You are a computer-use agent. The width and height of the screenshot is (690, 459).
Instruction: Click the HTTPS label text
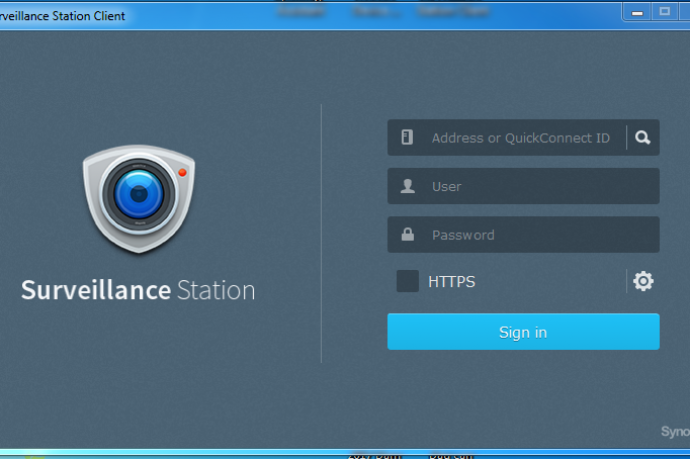451,282
